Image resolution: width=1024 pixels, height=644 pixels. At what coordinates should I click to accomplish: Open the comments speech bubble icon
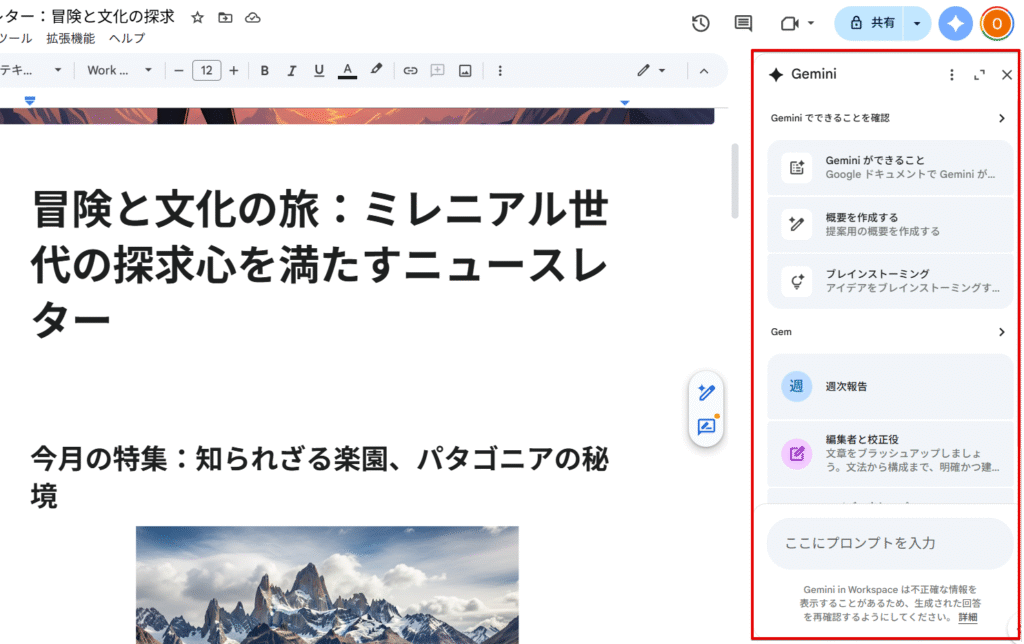[743, 23]
